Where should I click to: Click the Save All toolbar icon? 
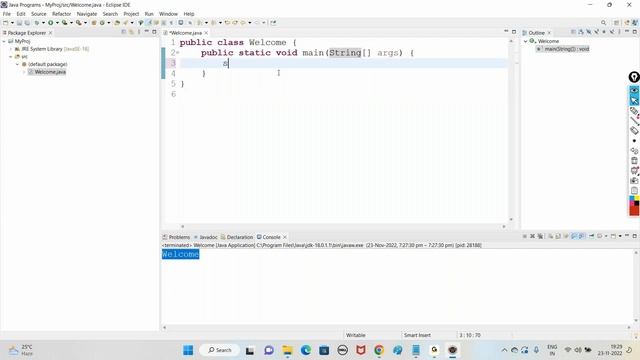(x=27, y=23)
